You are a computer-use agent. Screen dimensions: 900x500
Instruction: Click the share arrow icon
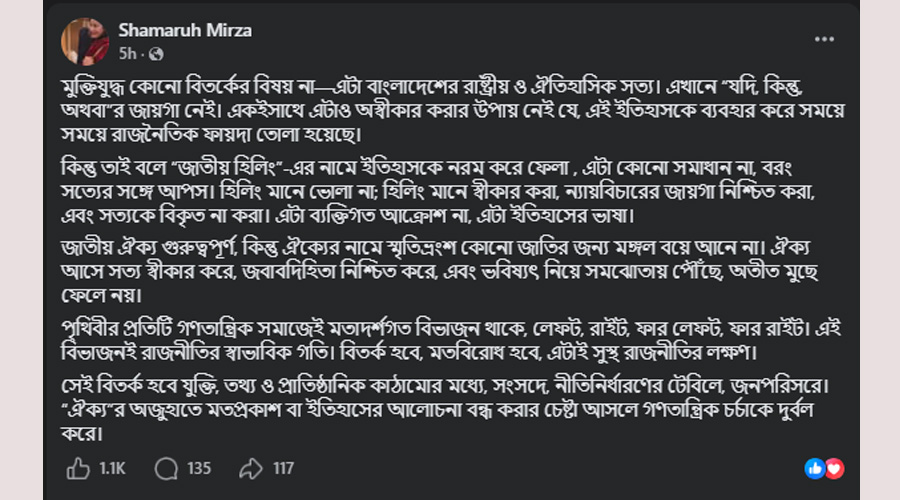(x=251, y=467)
